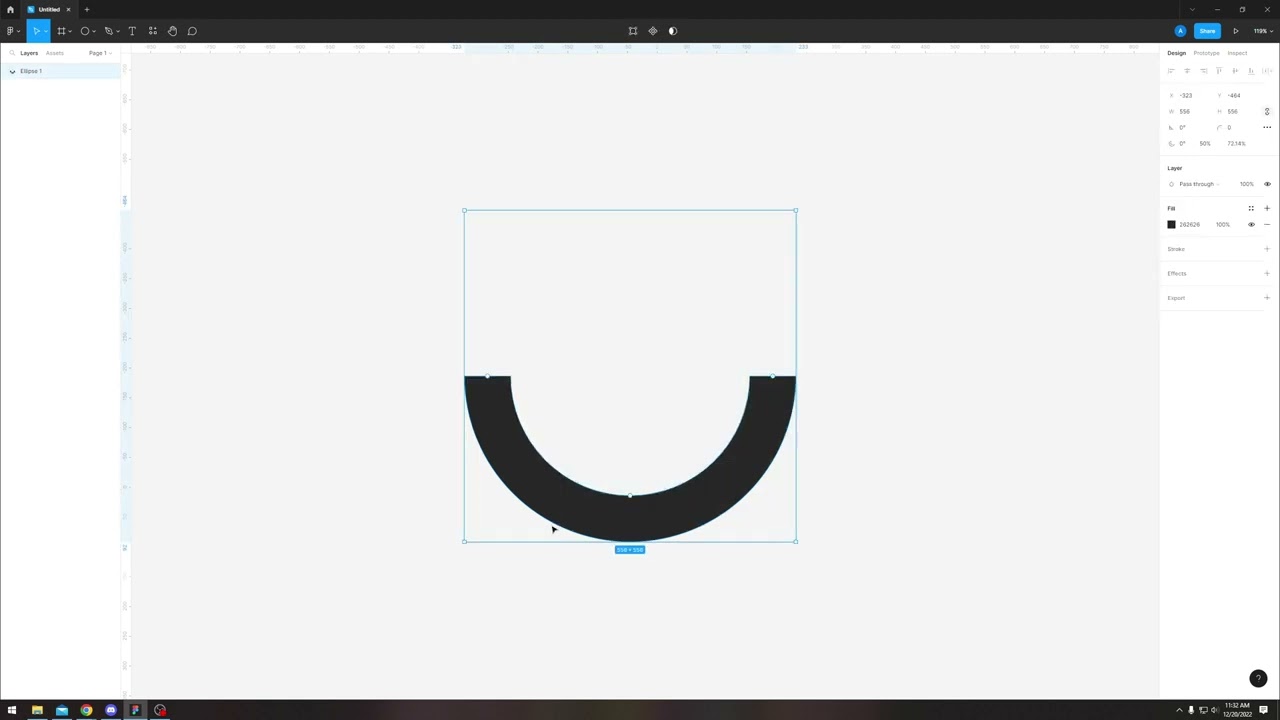Open help and resources button
Screen dimensions: 1280x720
point(1258,678)
